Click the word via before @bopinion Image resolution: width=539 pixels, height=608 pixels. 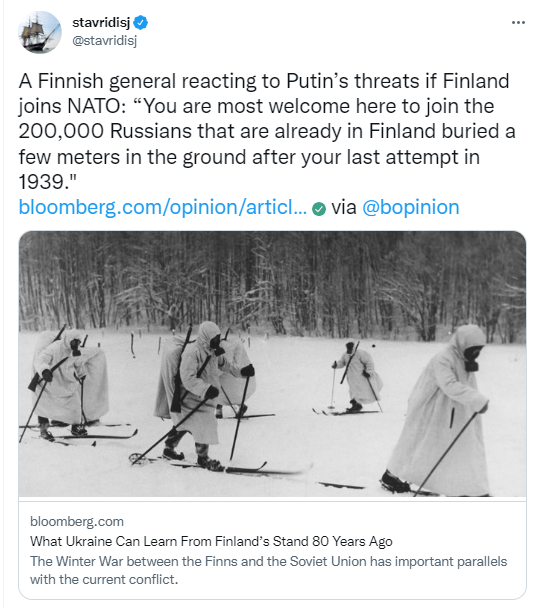point(344,207)
